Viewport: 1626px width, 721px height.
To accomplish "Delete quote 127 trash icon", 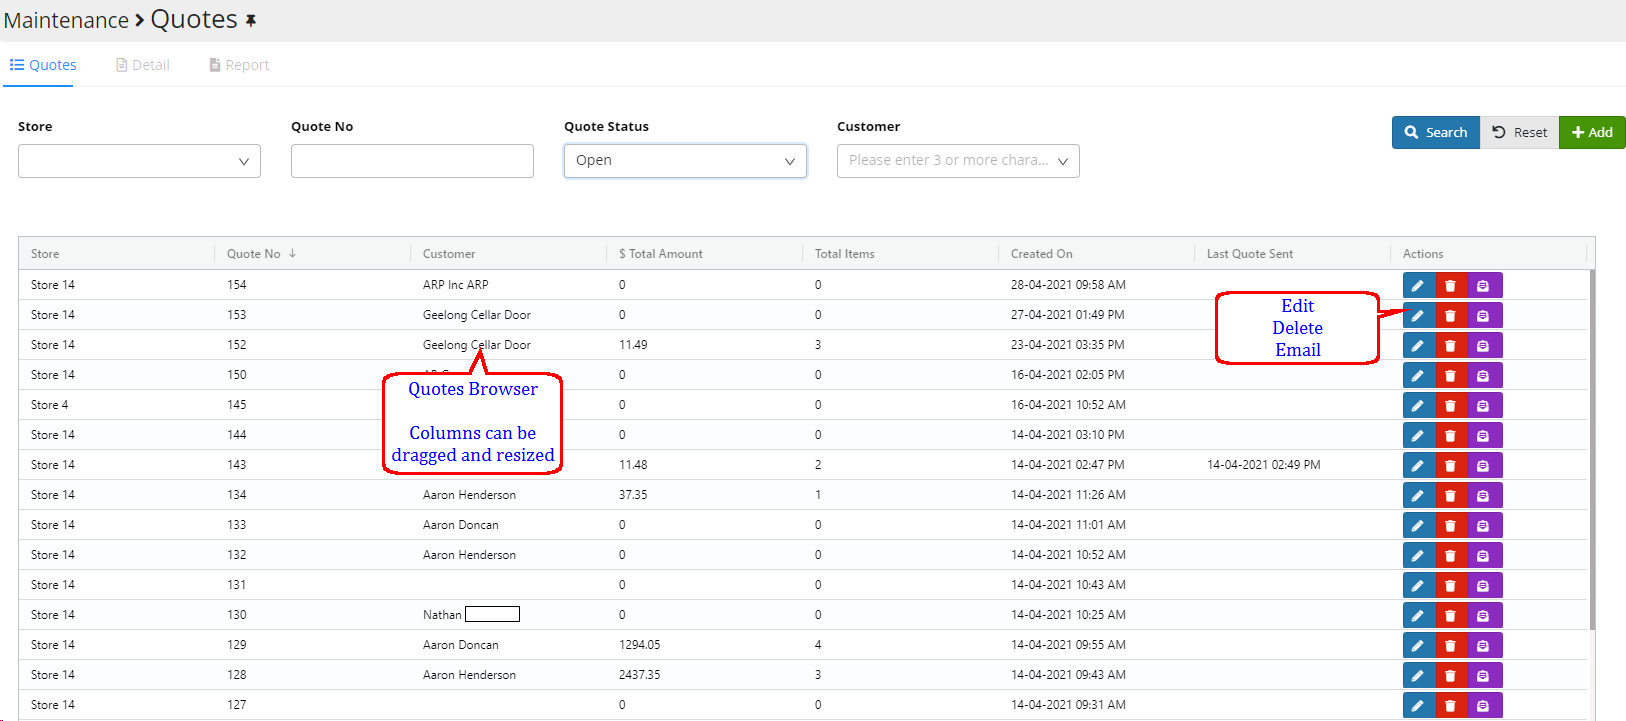I will [1451, 706].
